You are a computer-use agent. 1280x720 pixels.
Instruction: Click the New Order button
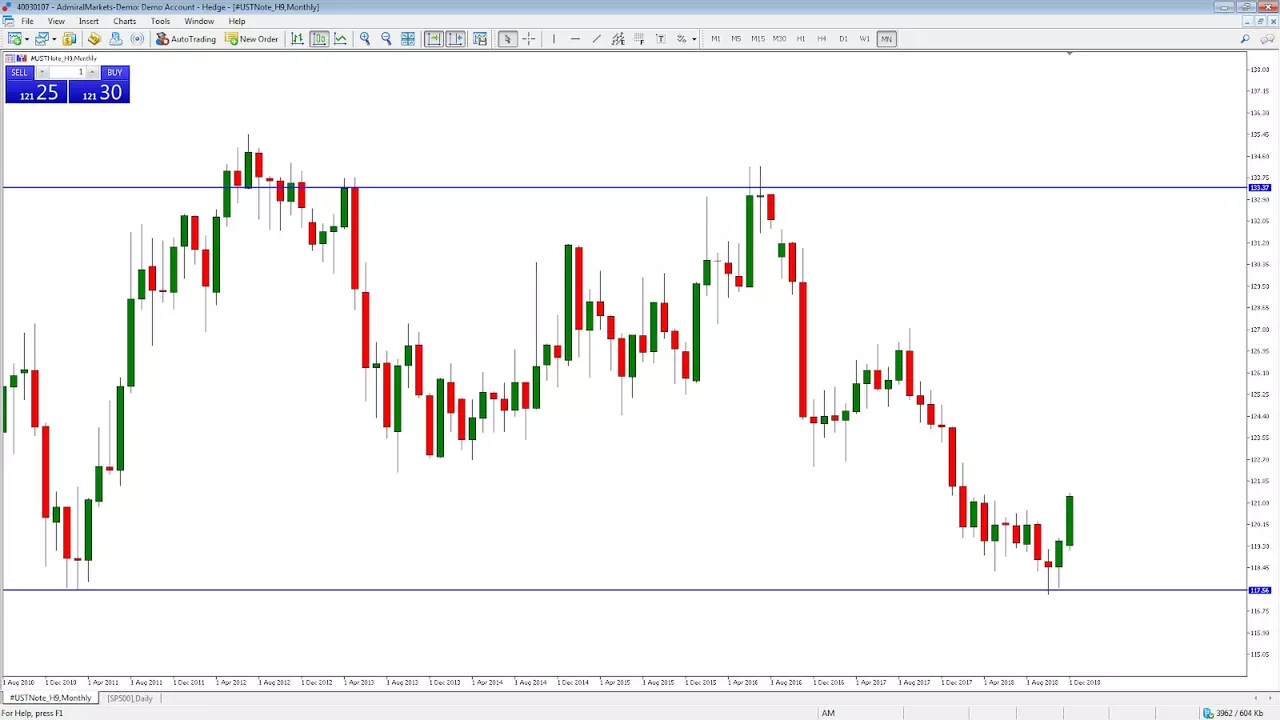click(x=252, y=39)
